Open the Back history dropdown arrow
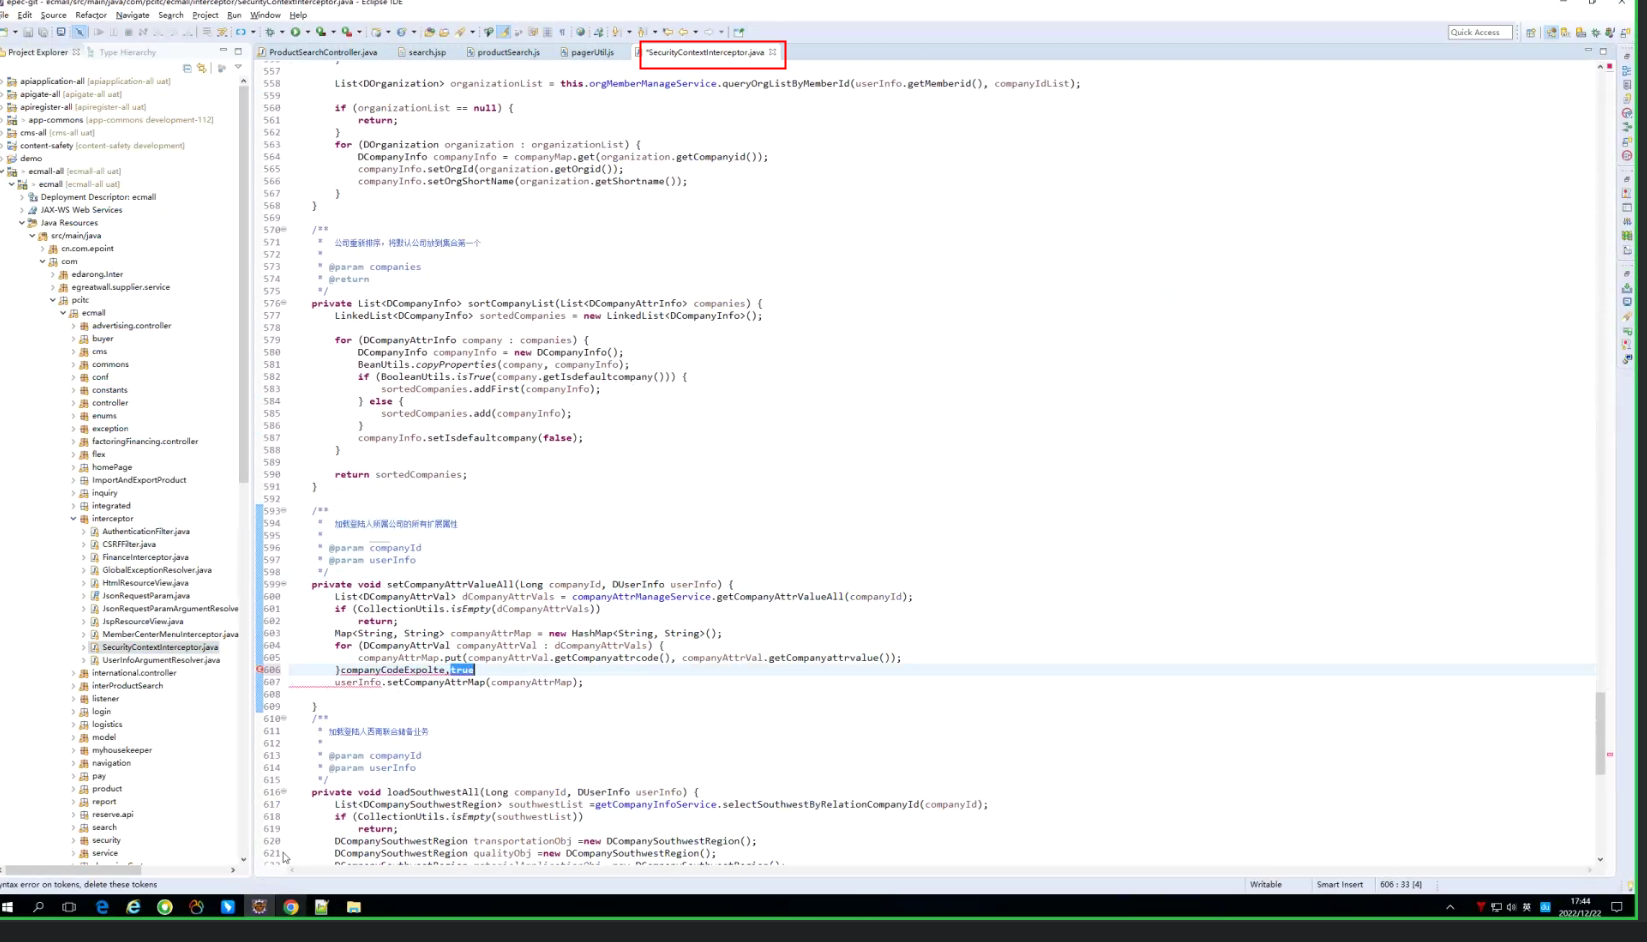The width and height of the screenshot is (1647, 942). (695, 32)
